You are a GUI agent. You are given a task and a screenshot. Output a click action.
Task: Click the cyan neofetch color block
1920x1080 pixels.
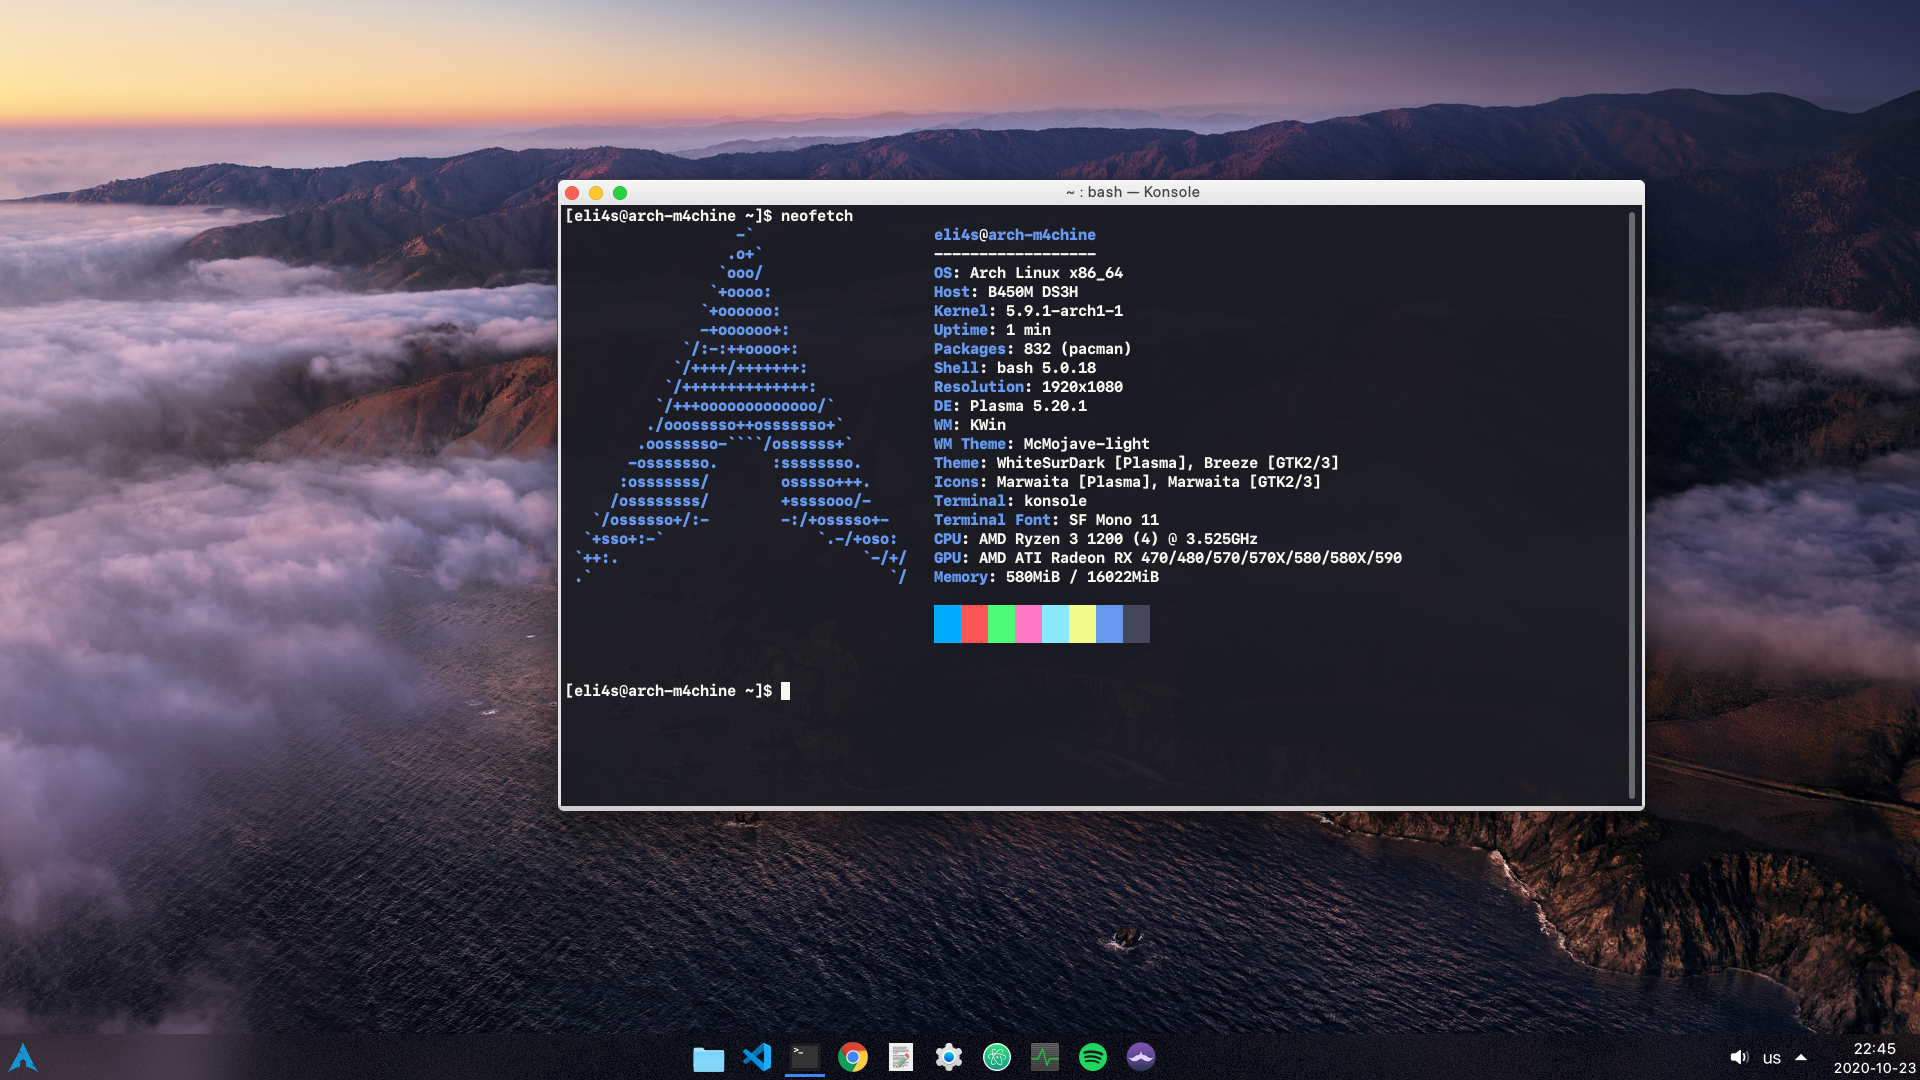point(1055,624)
